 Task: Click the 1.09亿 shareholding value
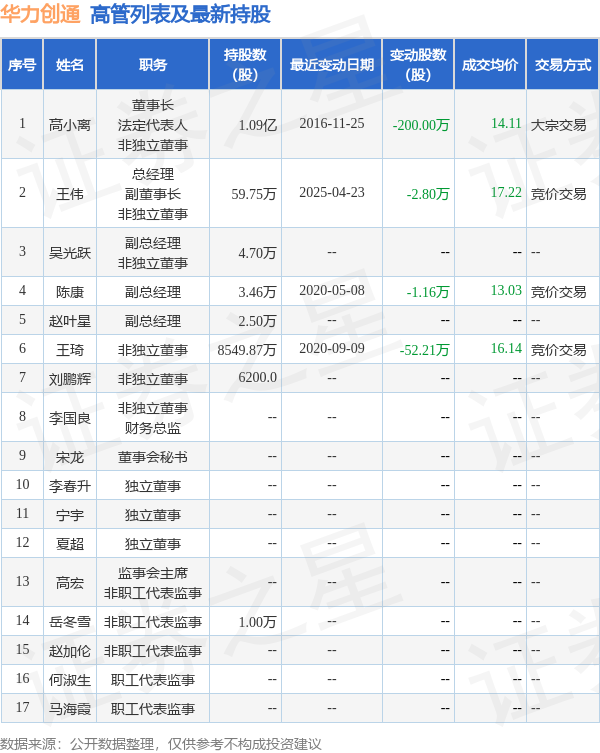(257, 125)
